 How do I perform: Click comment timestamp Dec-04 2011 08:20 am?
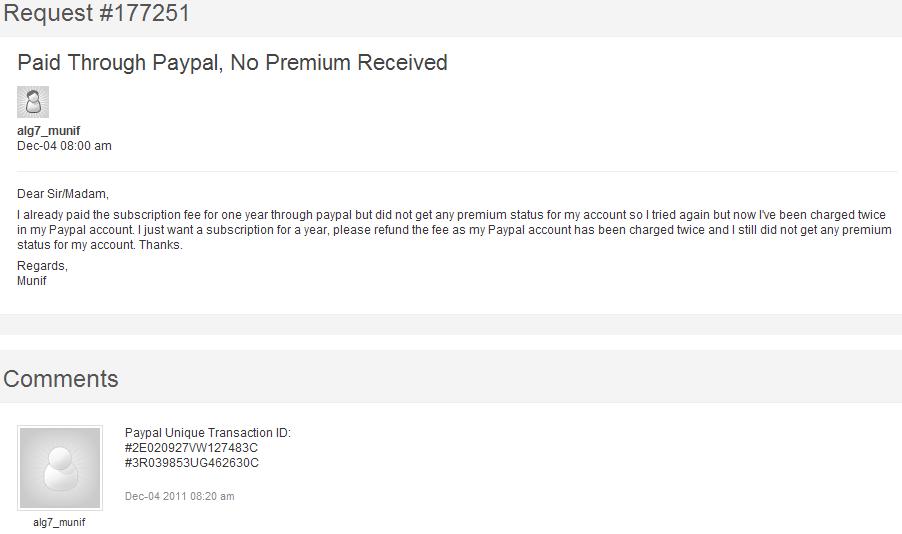[179, 496]
